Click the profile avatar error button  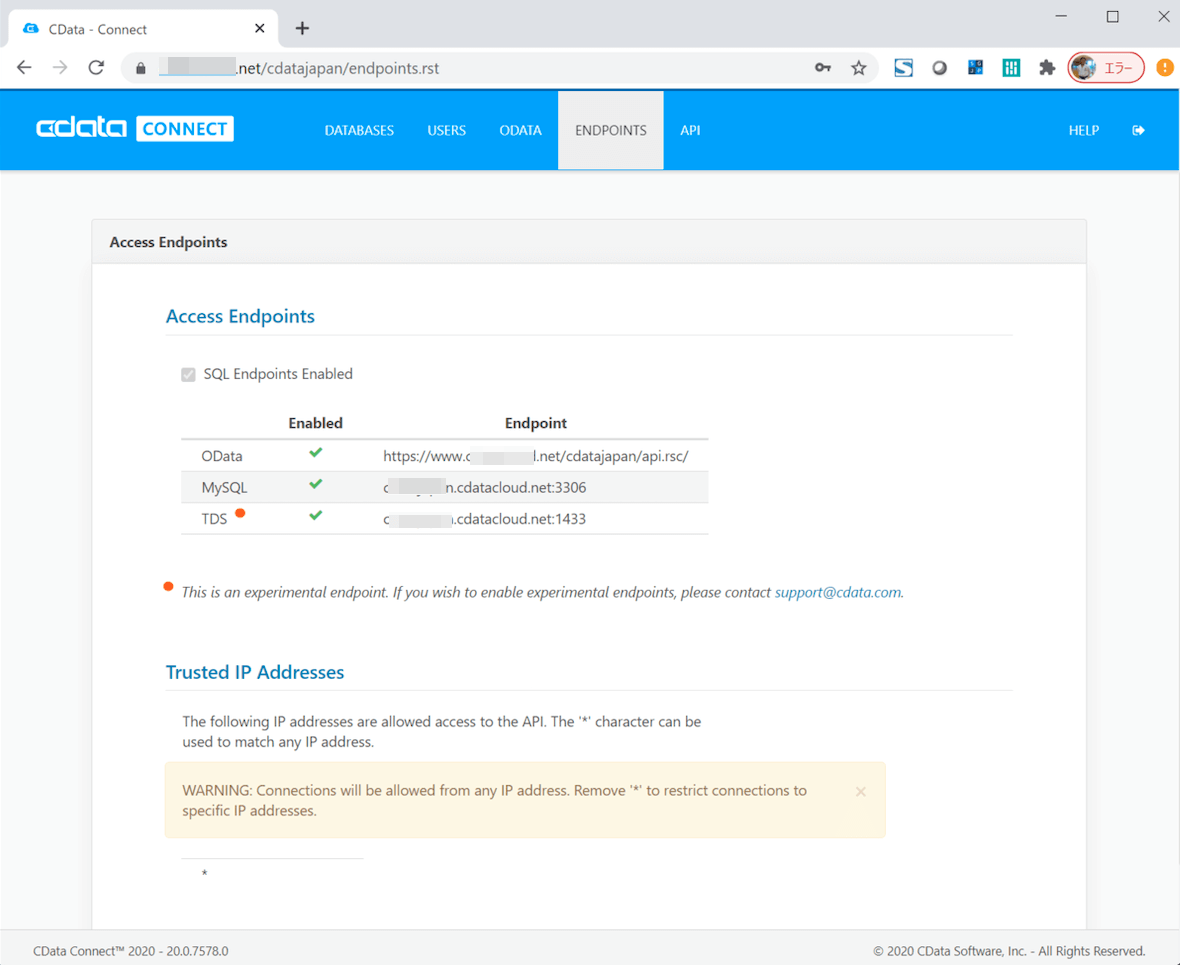tap(1106, 68)
